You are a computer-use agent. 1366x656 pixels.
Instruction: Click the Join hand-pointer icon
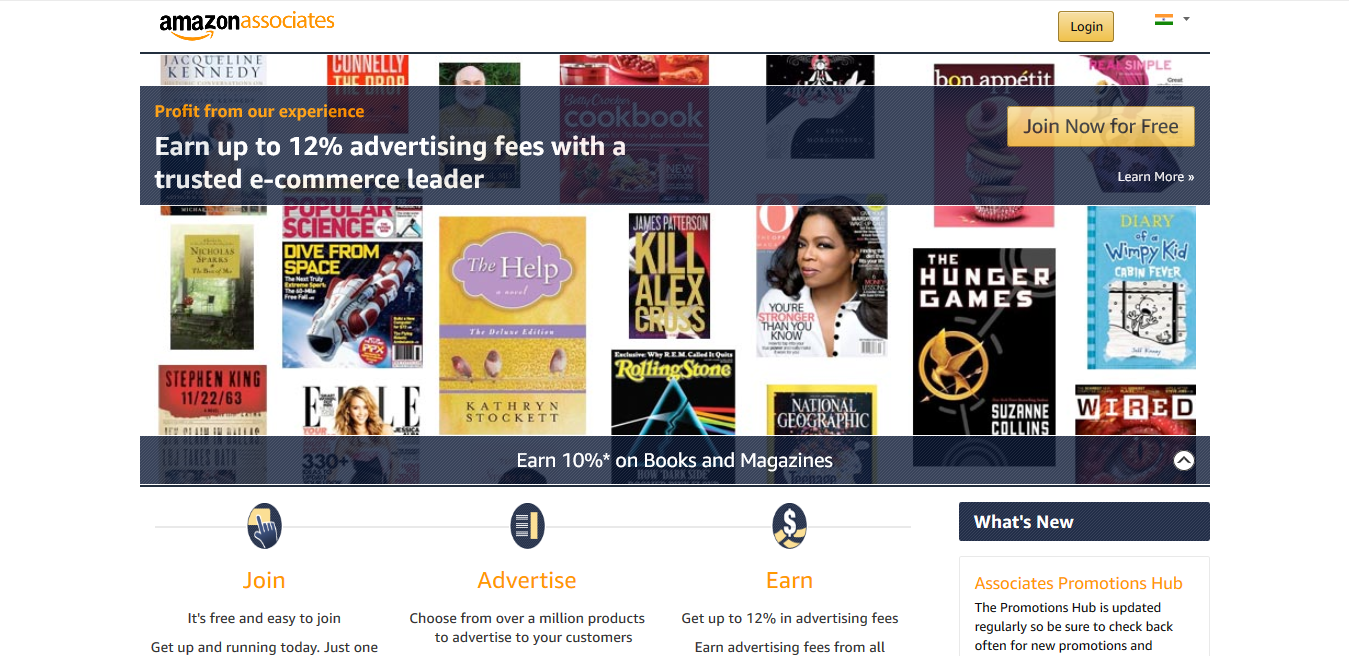coord(264,526)
